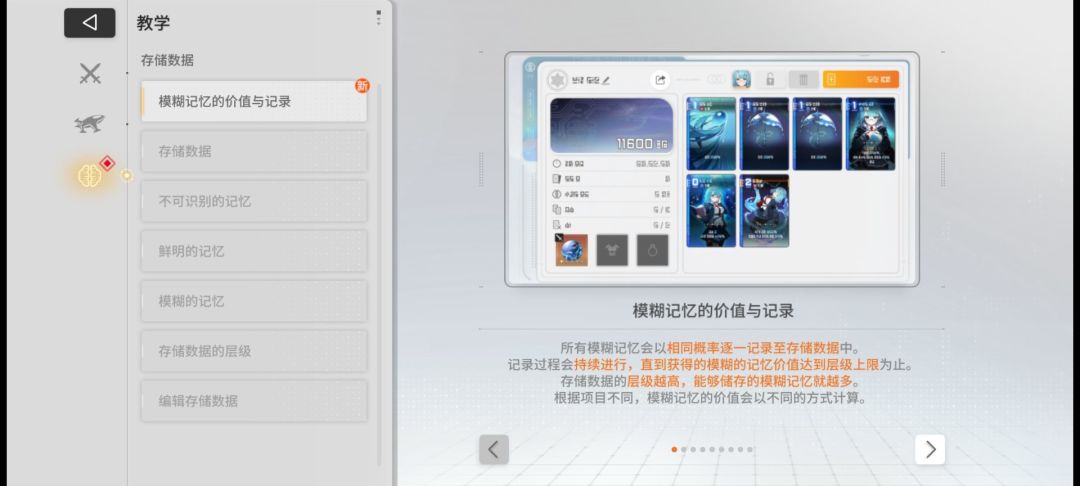
Task: Select 模糊记忆的价值与记录 tutorial entry
Action: point(254,101)
